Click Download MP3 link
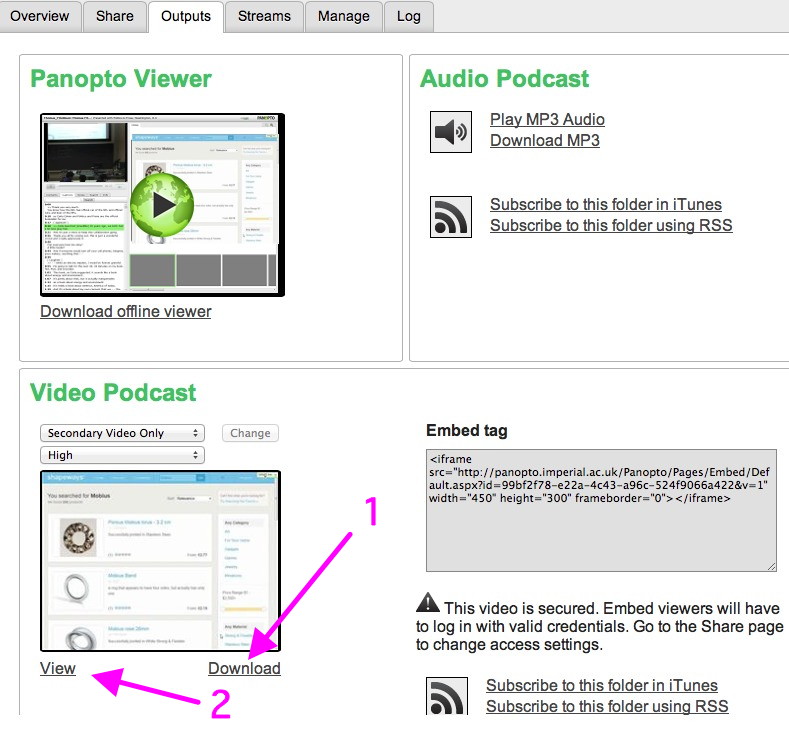This screenshot has width=789, height=731. coord(545,140)
